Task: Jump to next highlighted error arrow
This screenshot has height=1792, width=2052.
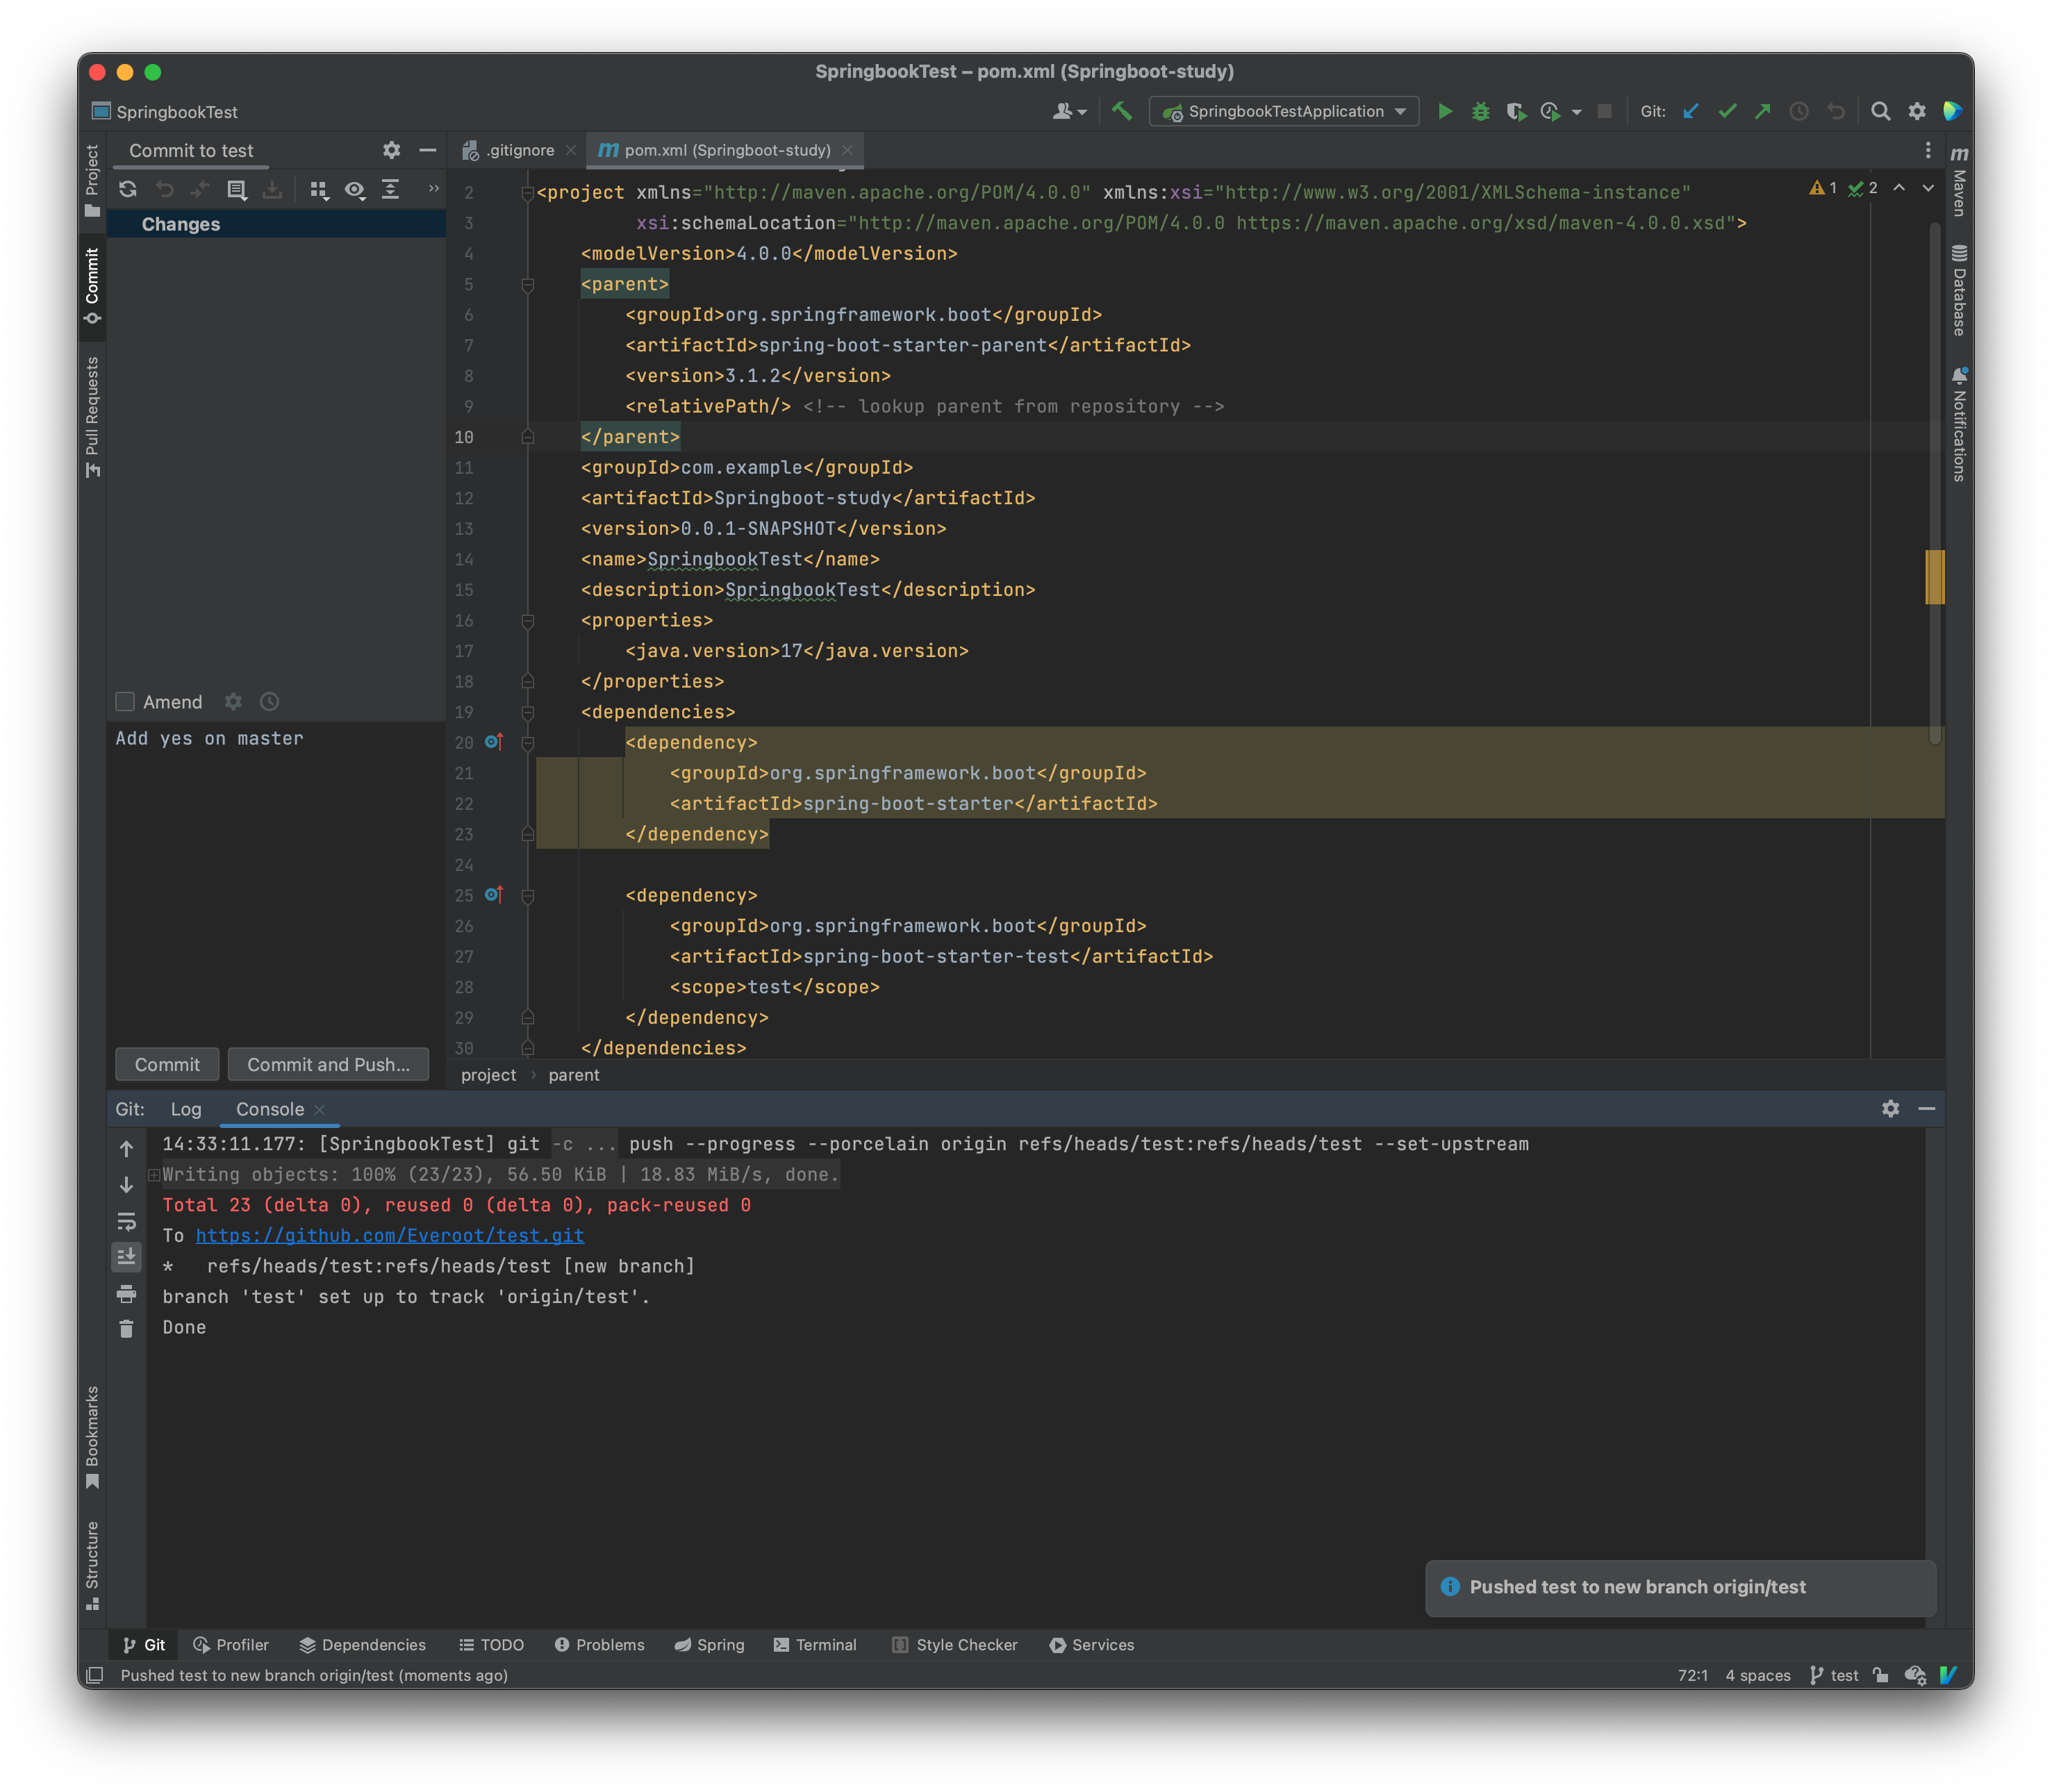Action: tap(1928, 188)
